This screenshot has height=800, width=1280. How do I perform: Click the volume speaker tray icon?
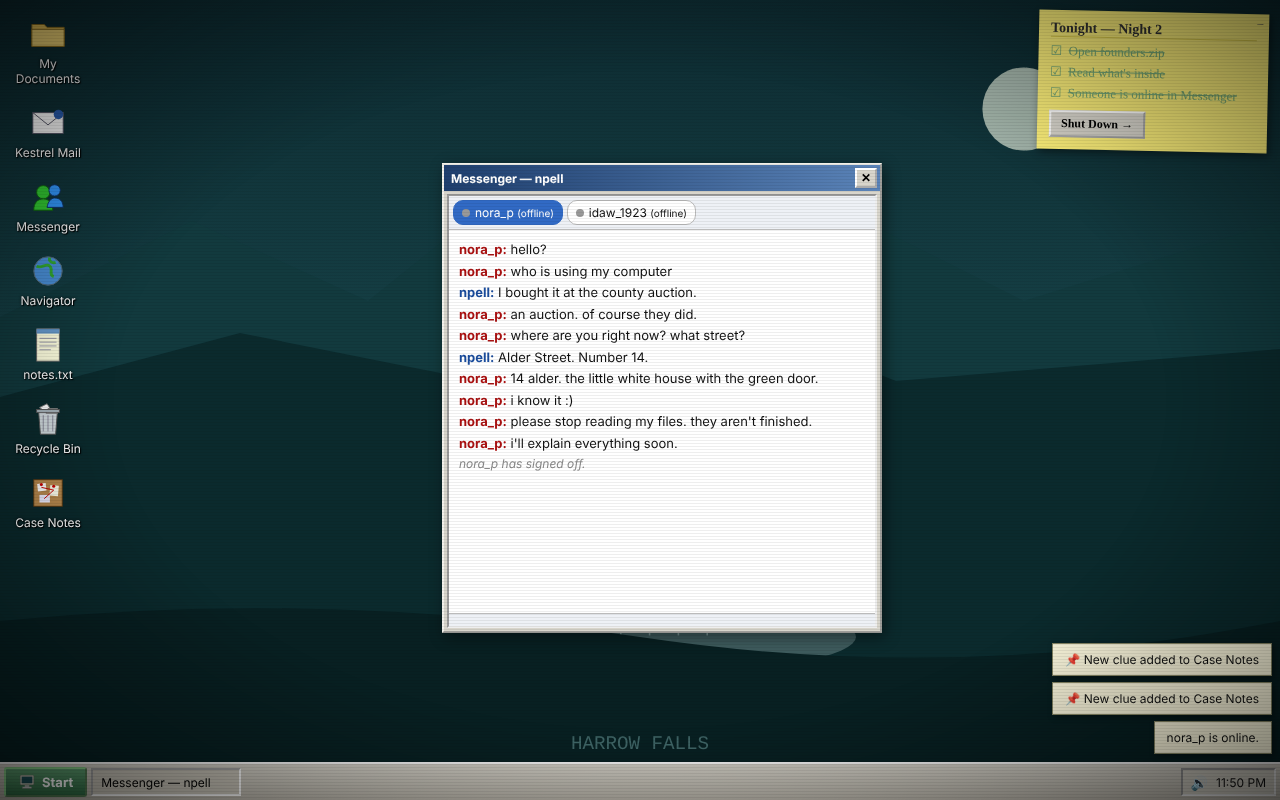(1198, 783)
